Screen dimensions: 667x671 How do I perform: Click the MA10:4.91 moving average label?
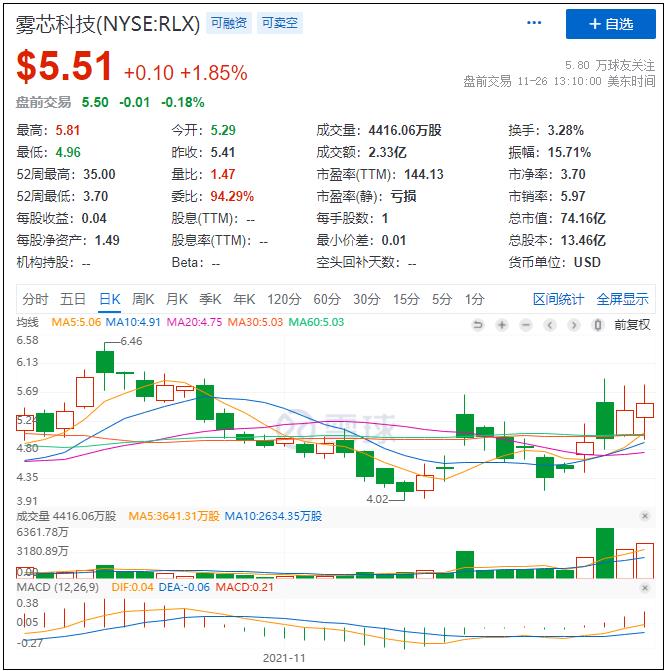pyautogui.click(x=133, y=322)
